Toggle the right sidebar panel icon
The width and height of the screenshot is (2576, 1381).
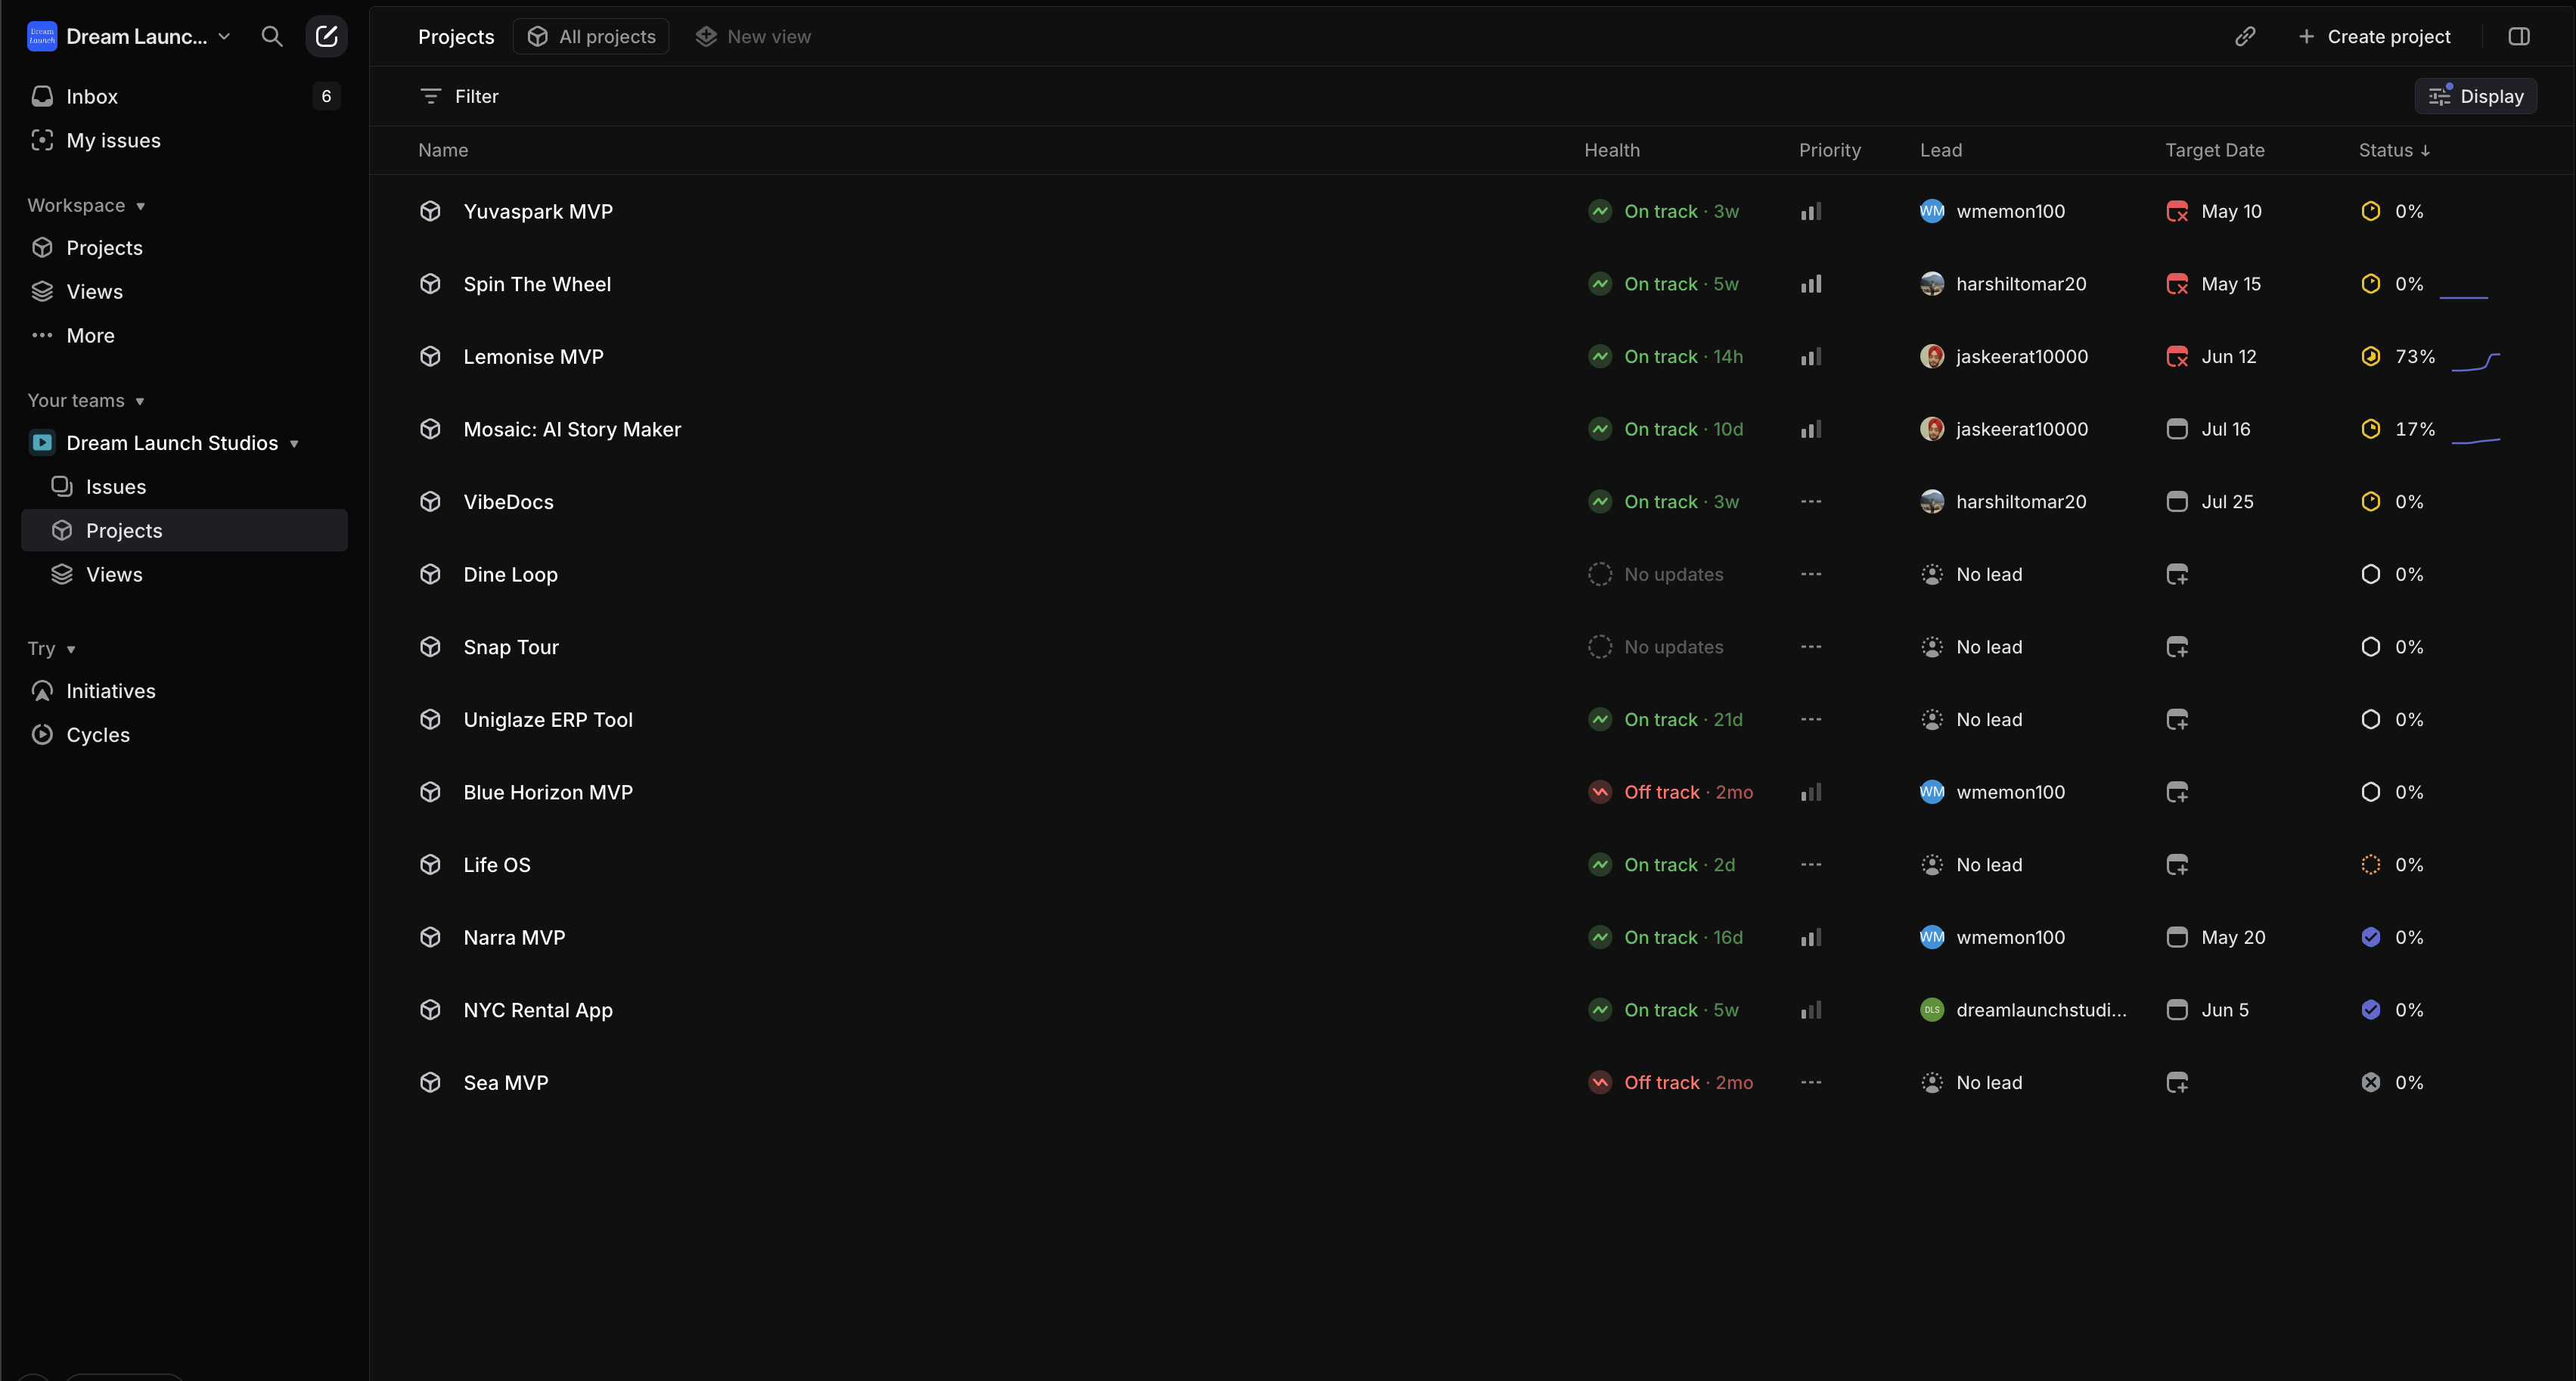point(2519,37)
